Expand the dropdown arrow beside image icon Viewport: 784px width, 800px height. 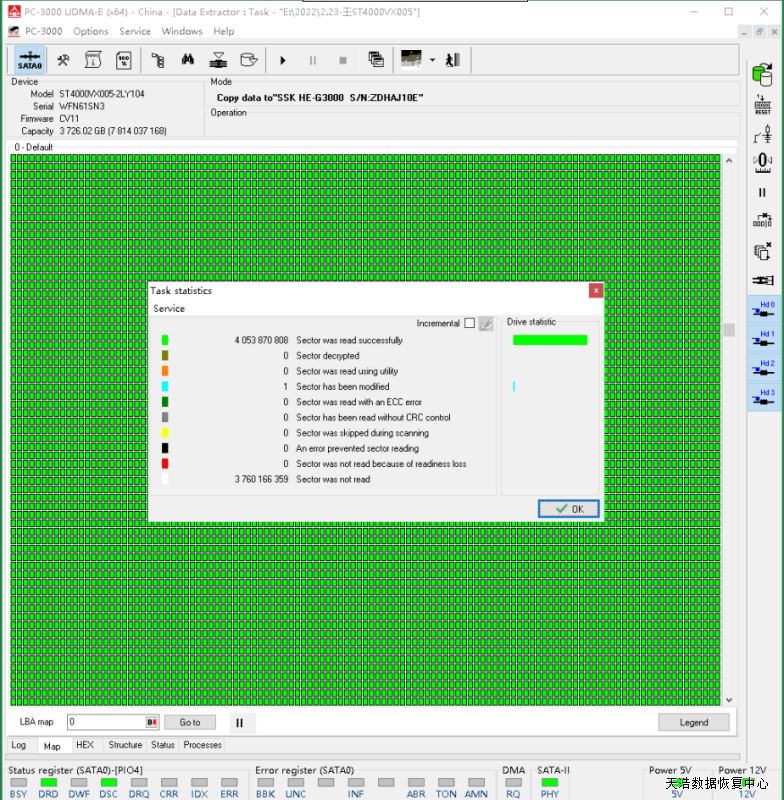pos(432,60)
